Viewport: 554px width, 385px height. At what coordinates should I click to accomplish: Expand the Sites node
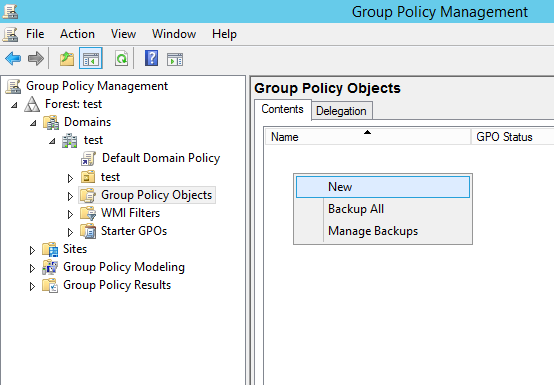pos(32,250)
